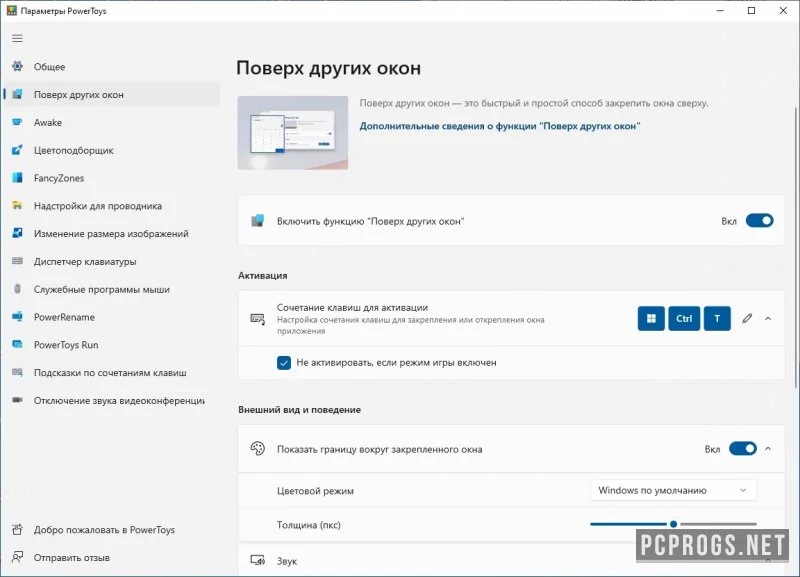The image size is (800, 577).
Task: Open Дополнительные сведения о функции link
Action: coord(499,126)
